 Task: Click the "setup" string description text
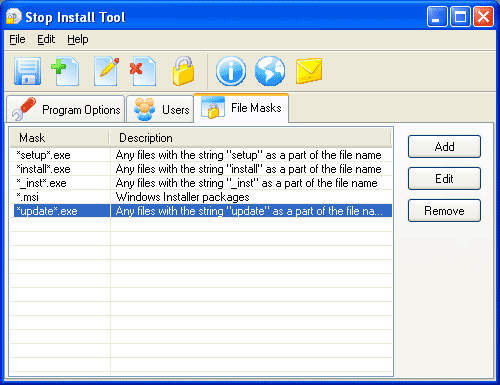(248, 155)
